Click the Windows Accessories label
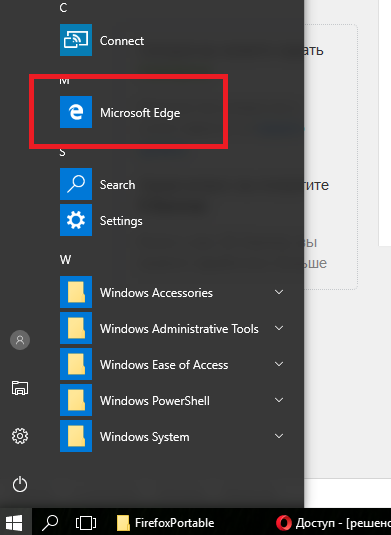Viewport: 391px width, 535px height. 156,293
